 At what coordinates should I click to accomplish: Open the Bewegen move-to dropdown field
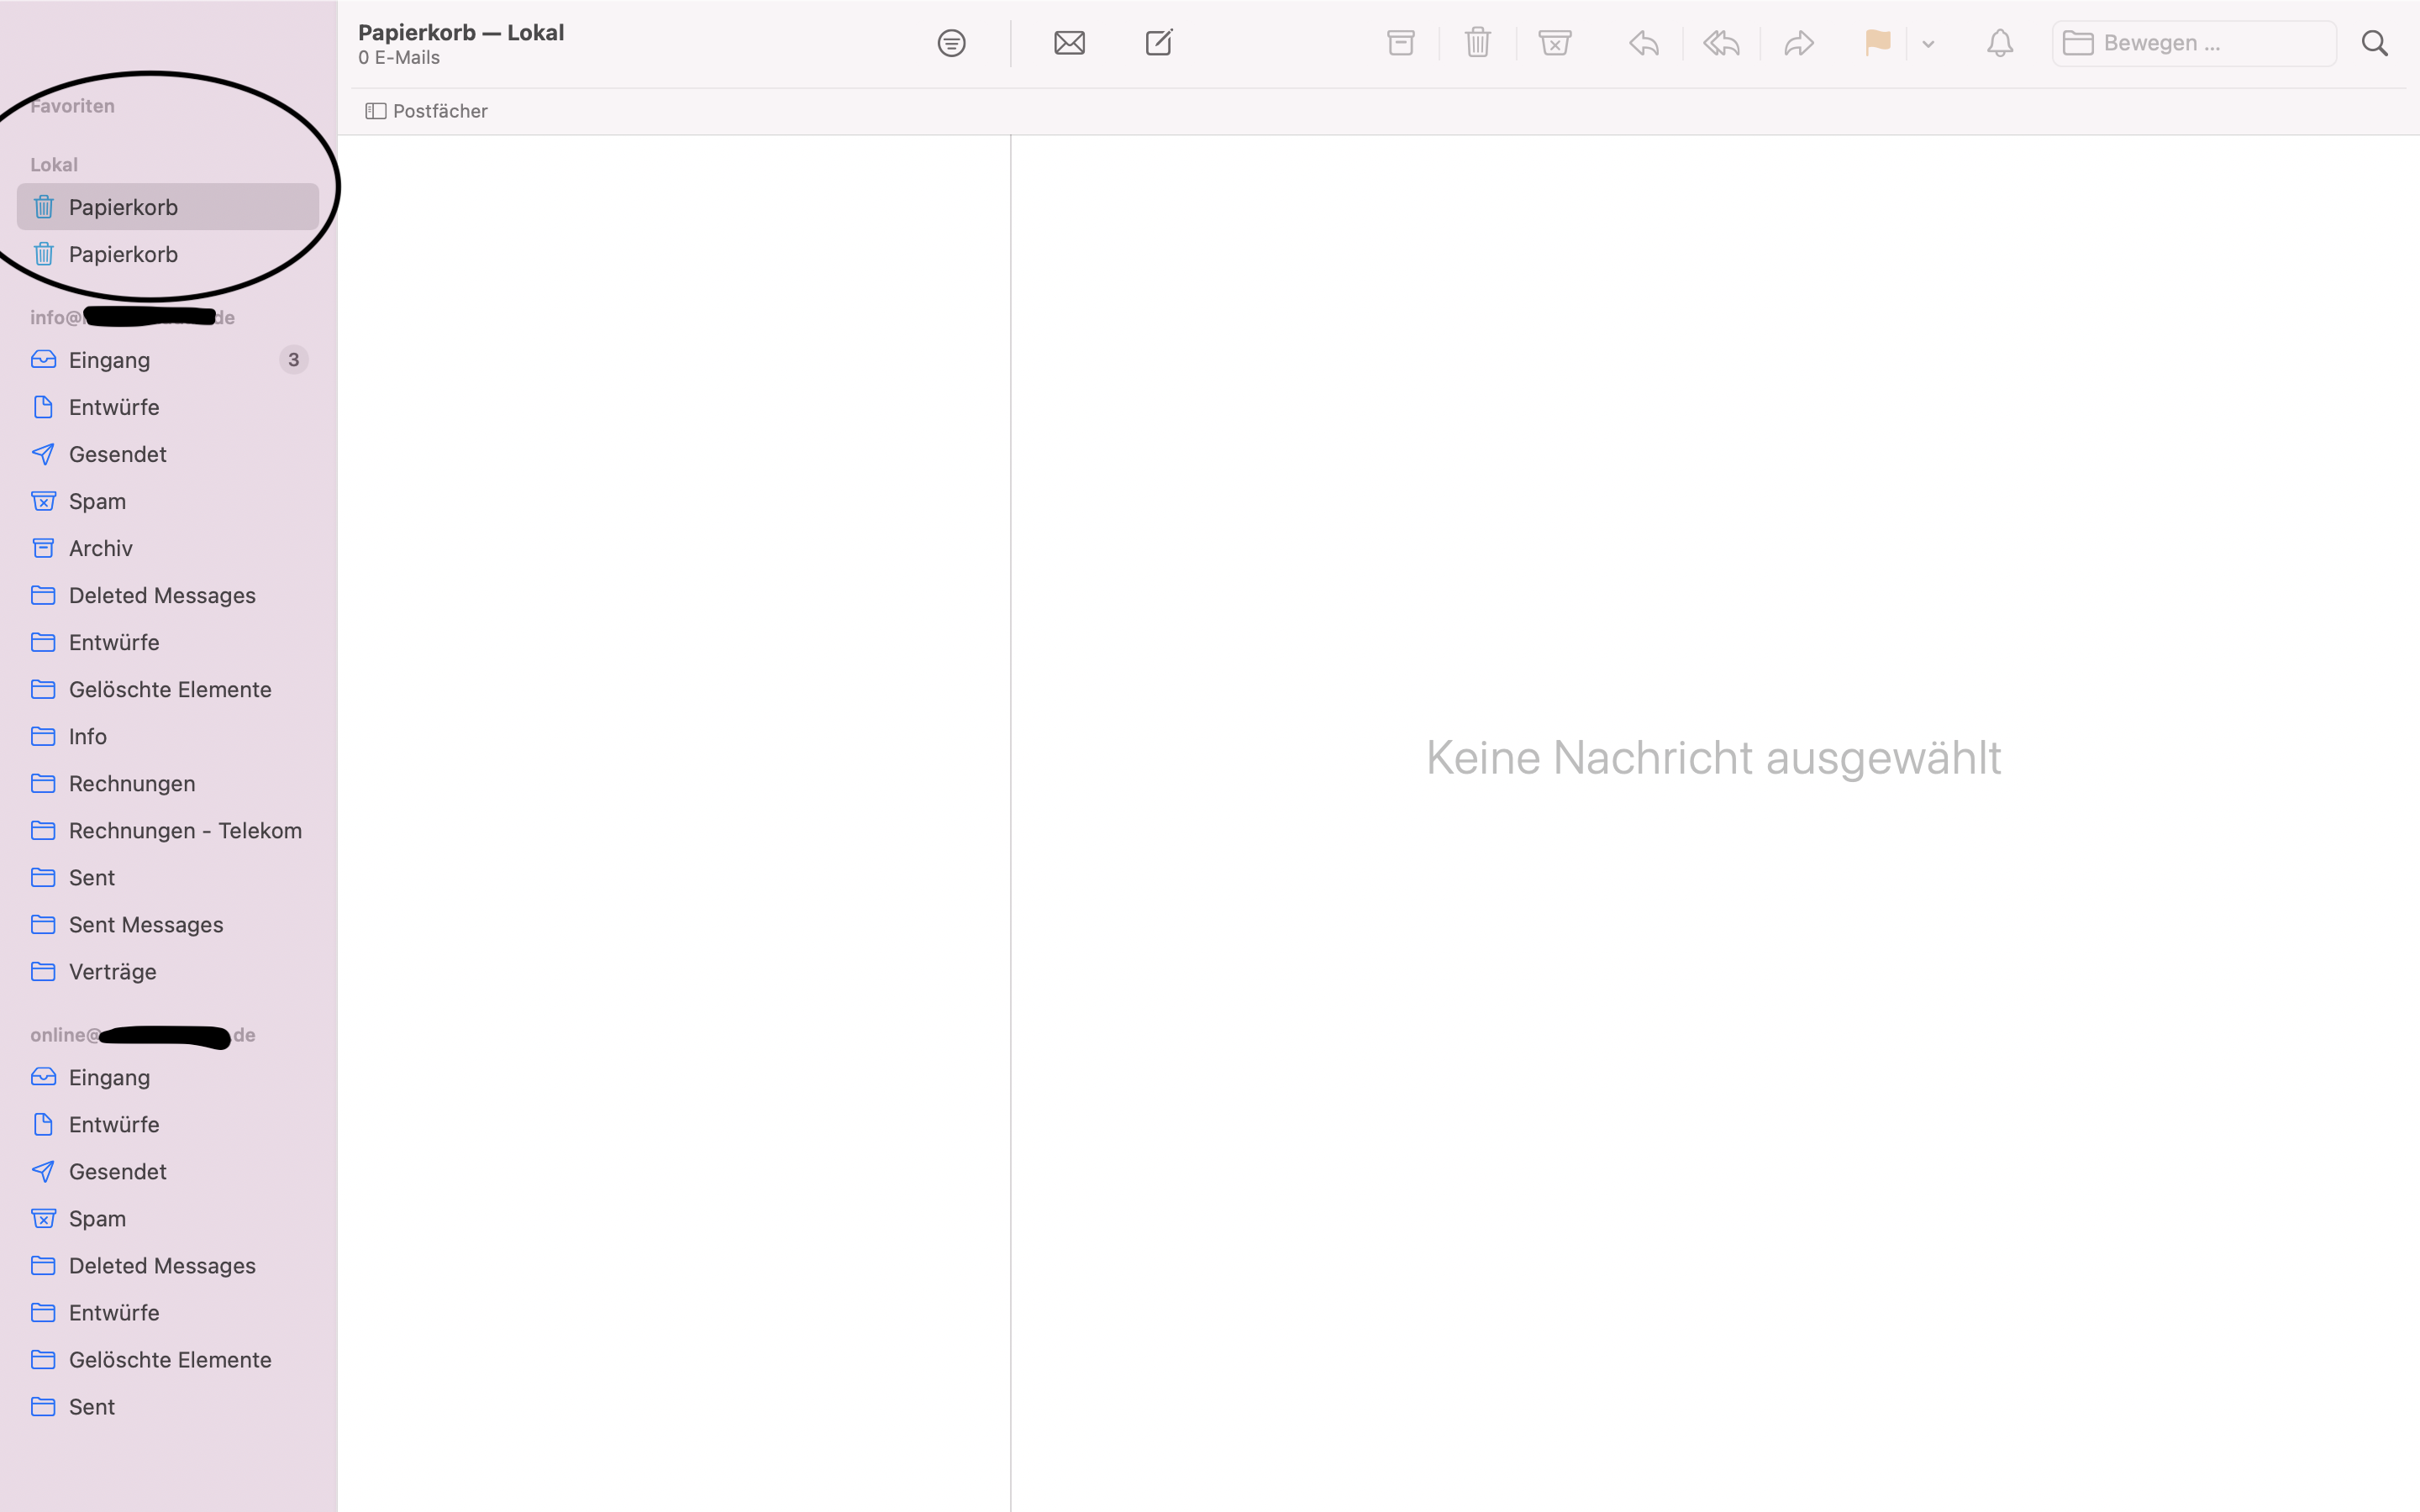tap(2193, 43)
